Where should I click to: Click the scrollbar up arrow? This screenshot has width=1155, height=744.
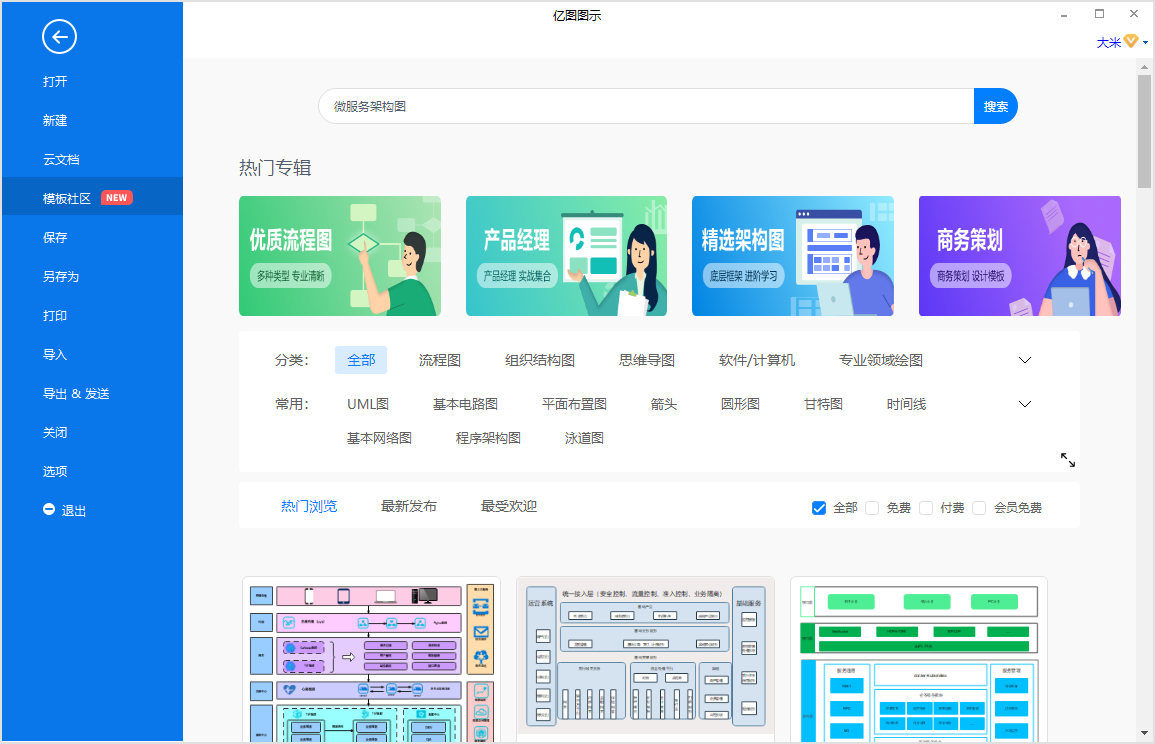(x=1144, y=67)
